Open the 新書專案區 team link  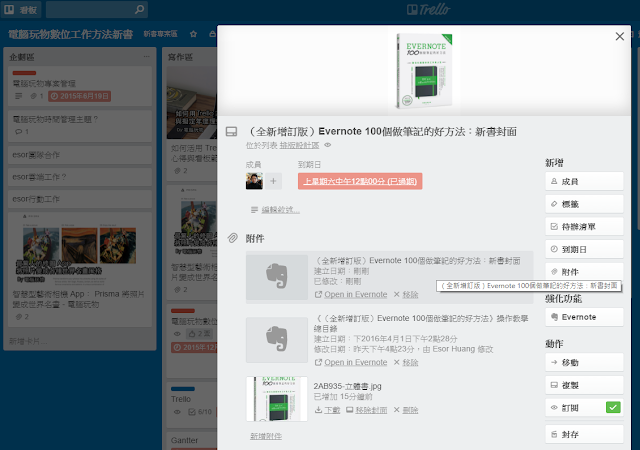click(x=160, y=34)
